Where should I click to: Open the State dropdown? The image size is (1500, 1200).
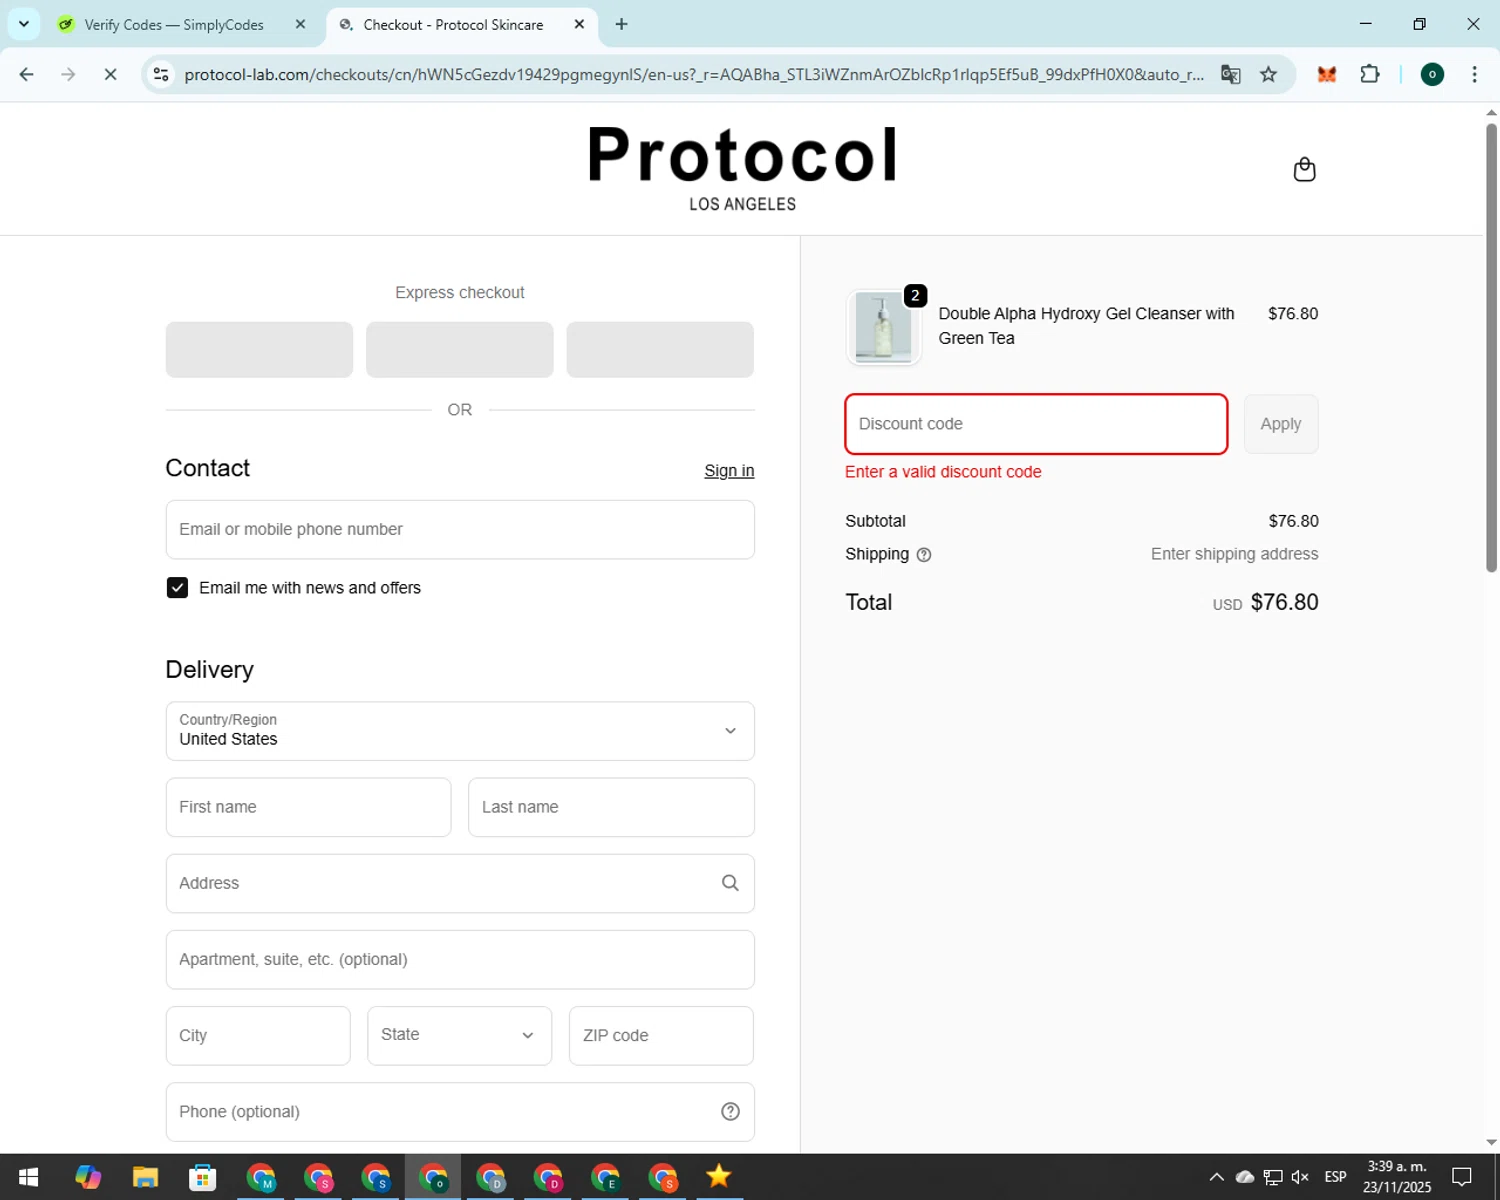point(459,1035)
